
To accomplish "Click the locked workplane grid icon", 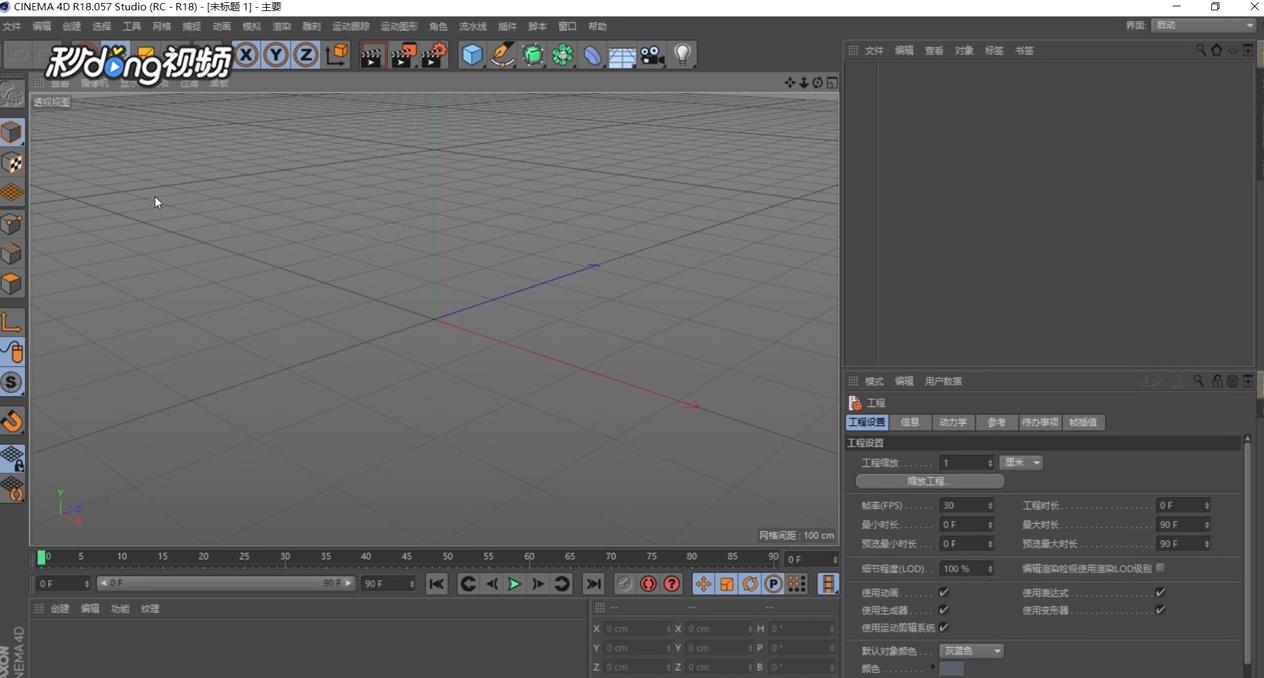I will point(12,458).
